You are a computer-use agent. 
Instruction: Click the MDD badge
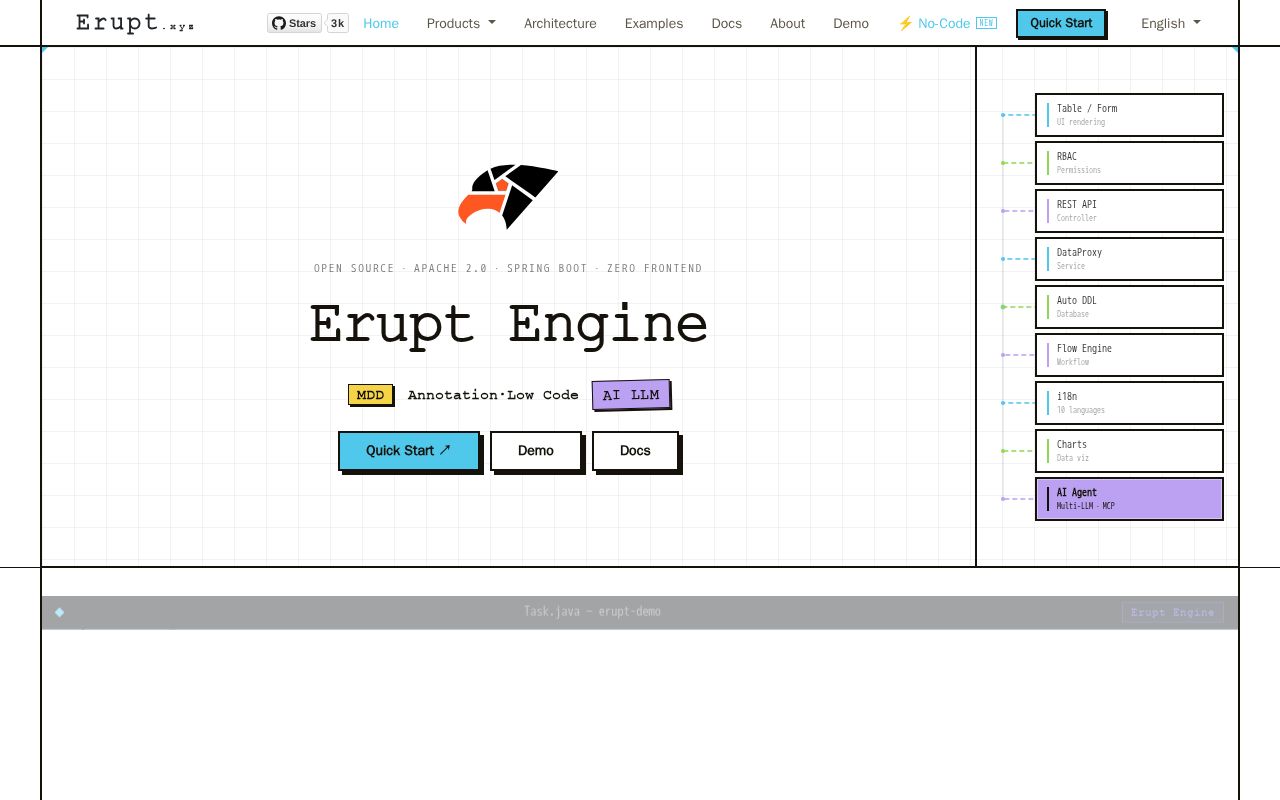pyautogui.click(x=370, y=395)
